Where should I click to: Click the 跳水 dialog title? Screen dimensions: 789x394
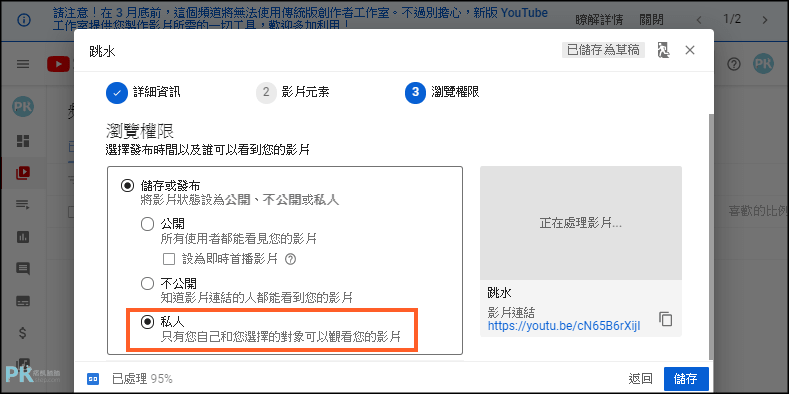102,50
